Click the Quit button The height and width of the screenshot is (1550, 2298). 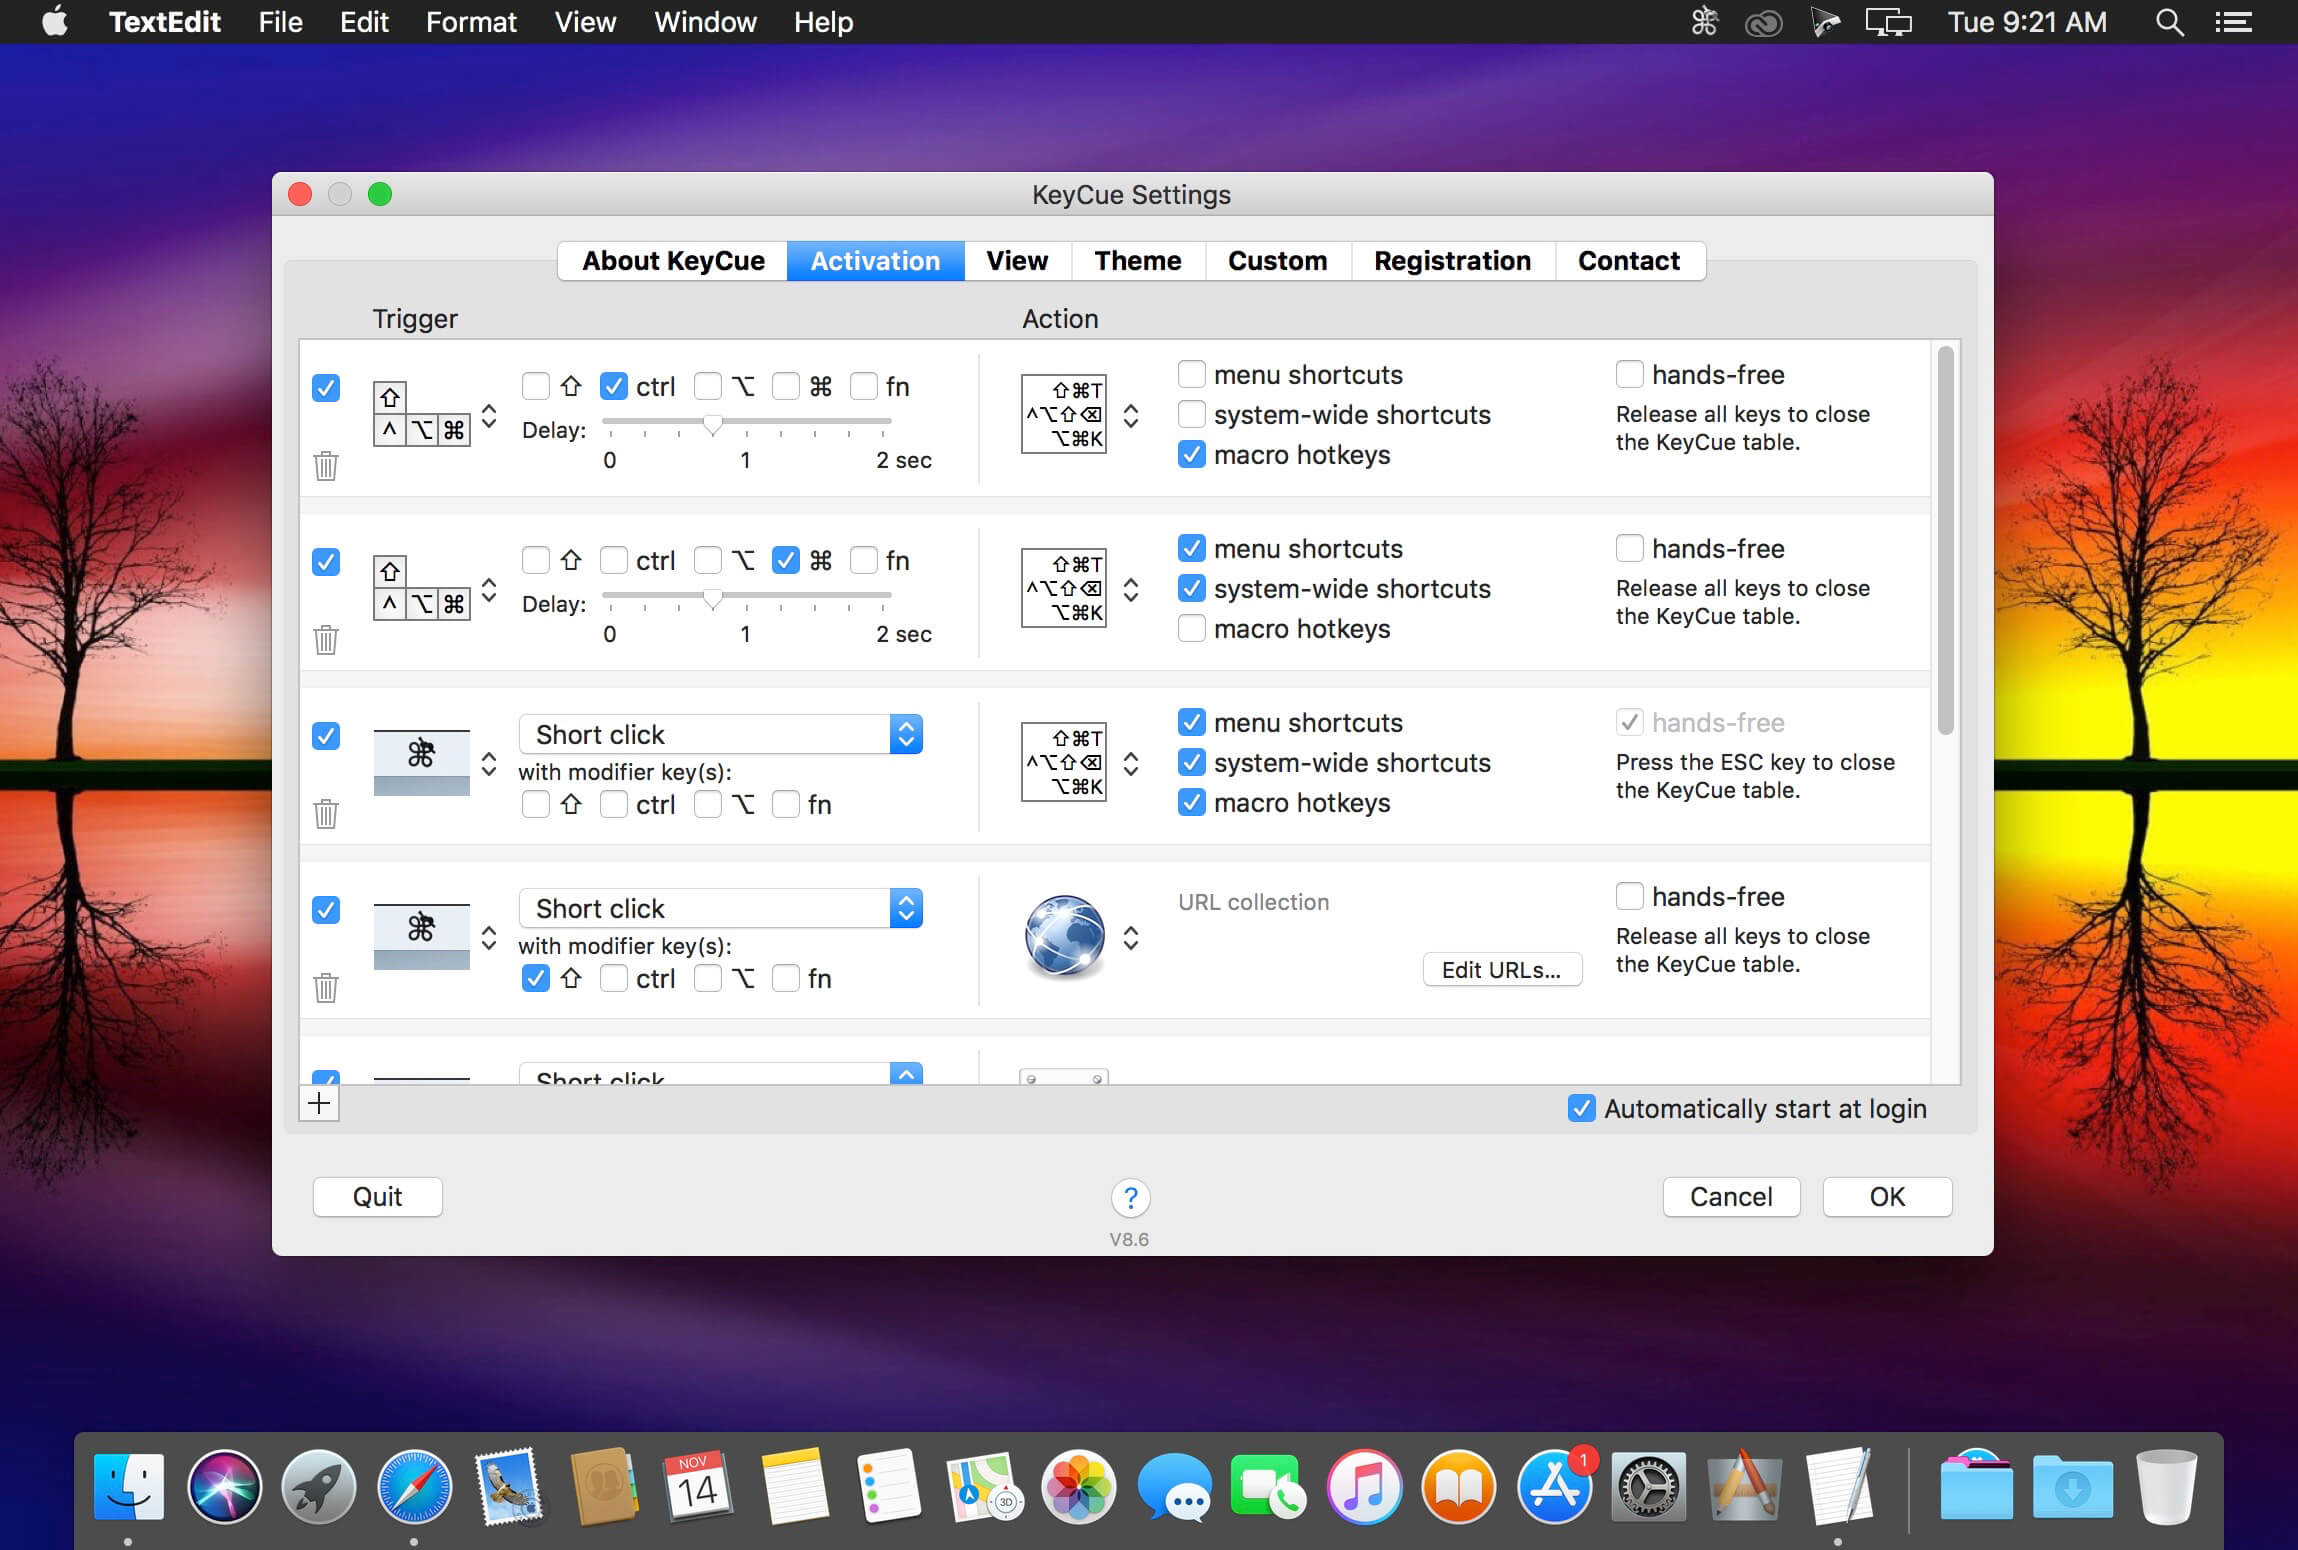pyautogui.click(x=377, y=1197)
